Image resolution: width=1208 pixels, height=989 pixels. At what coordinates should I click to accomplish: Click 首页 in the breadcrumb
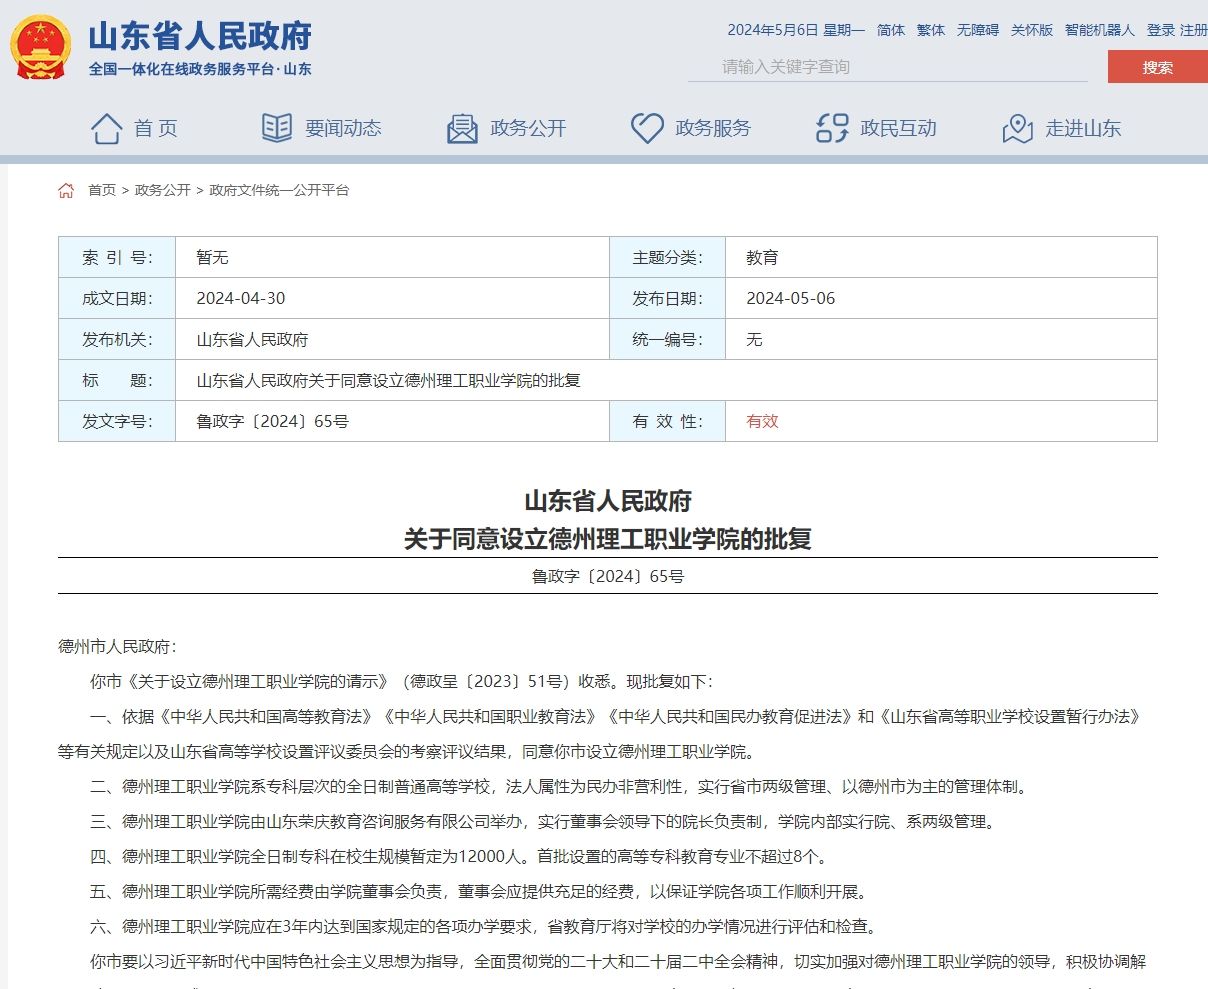click(x=102, y=190)
